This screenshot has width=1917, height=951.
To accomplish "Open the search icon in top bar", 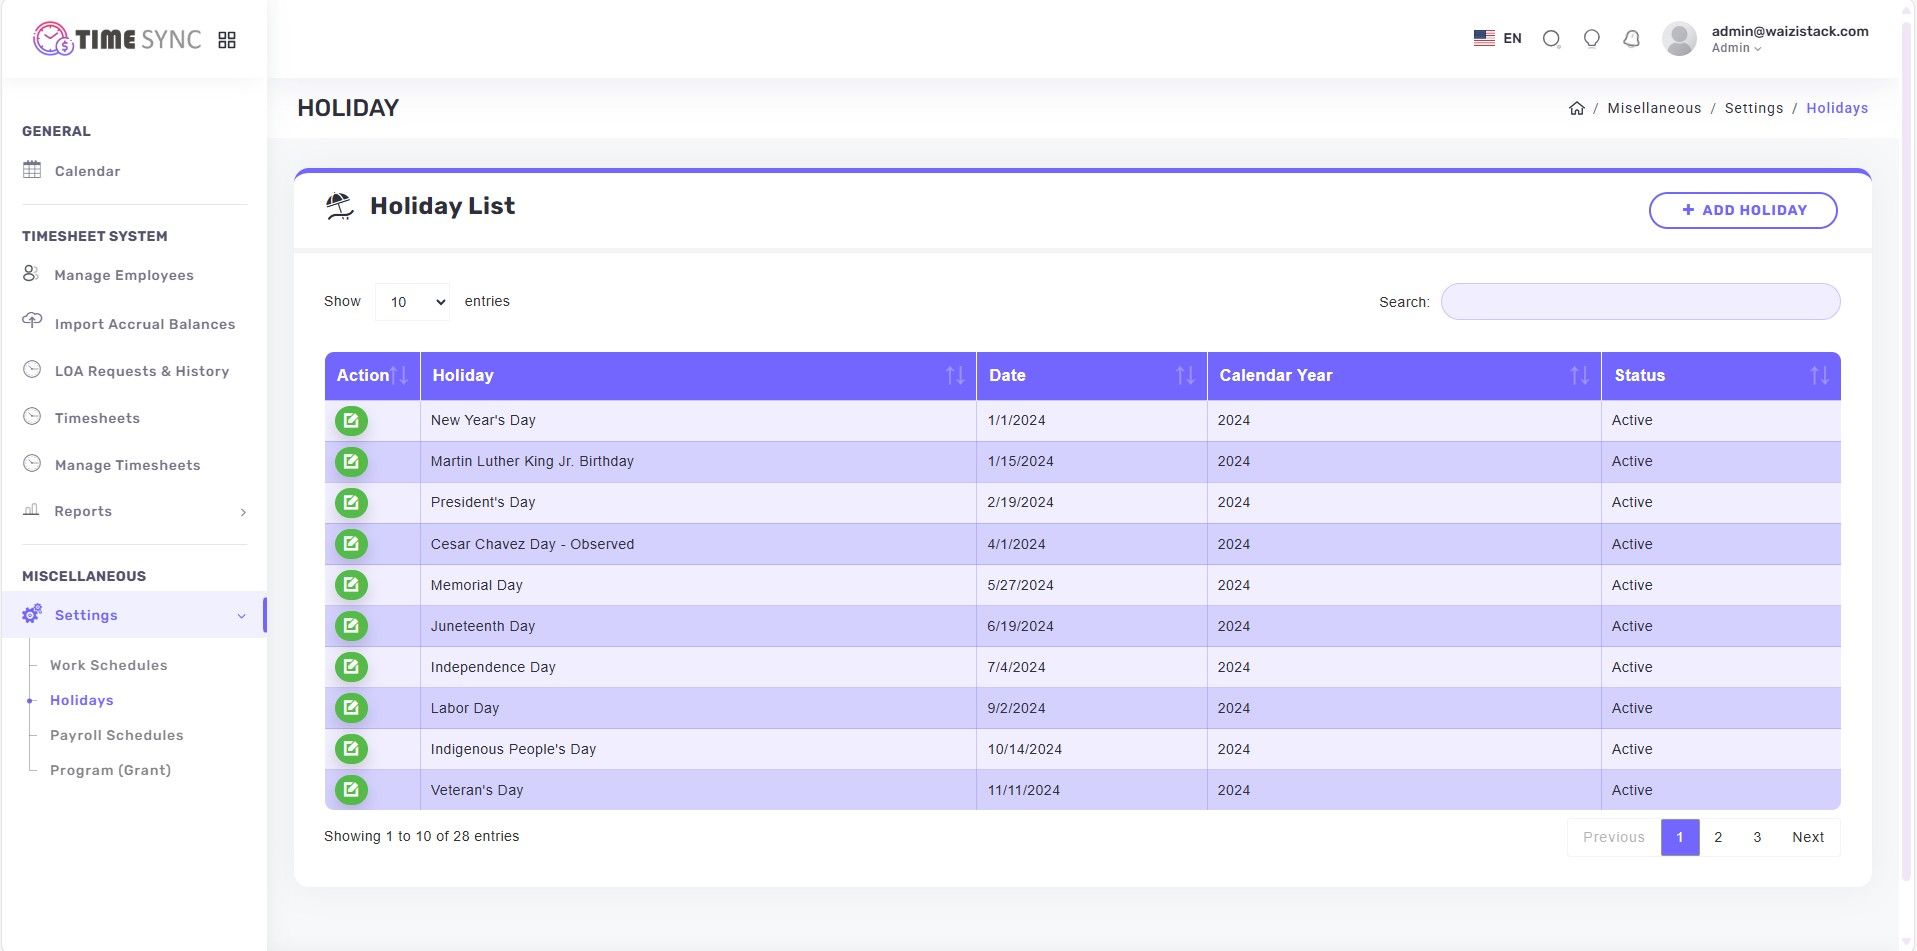I will (x=1551, y=39).
